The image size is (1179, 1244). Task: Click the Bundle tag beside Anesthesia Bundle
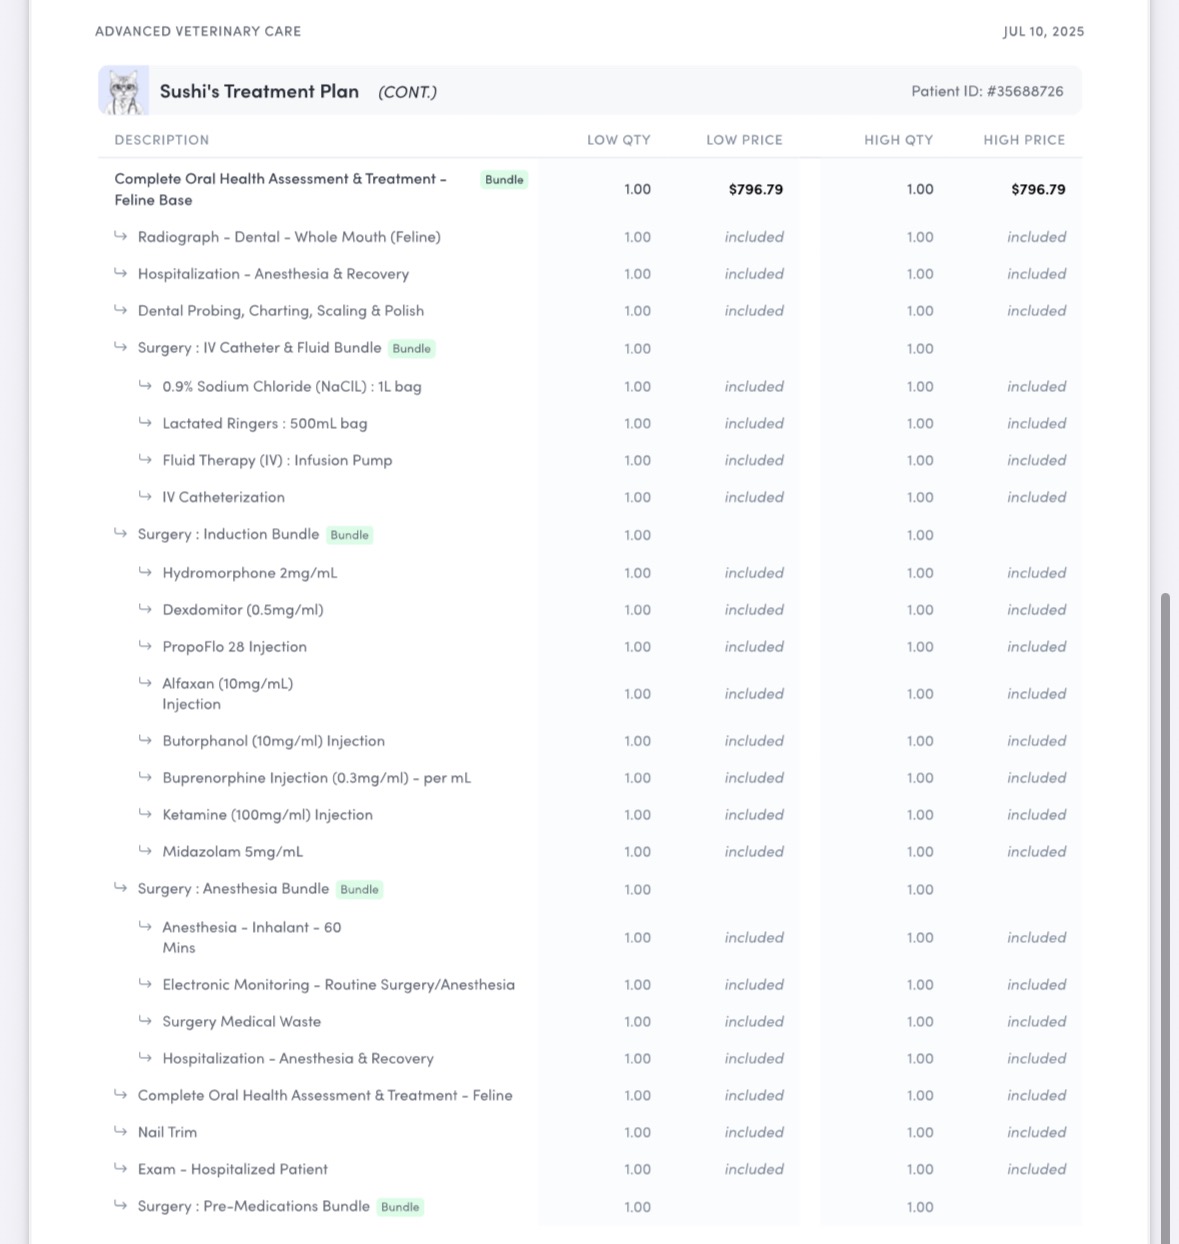[360, 890]
